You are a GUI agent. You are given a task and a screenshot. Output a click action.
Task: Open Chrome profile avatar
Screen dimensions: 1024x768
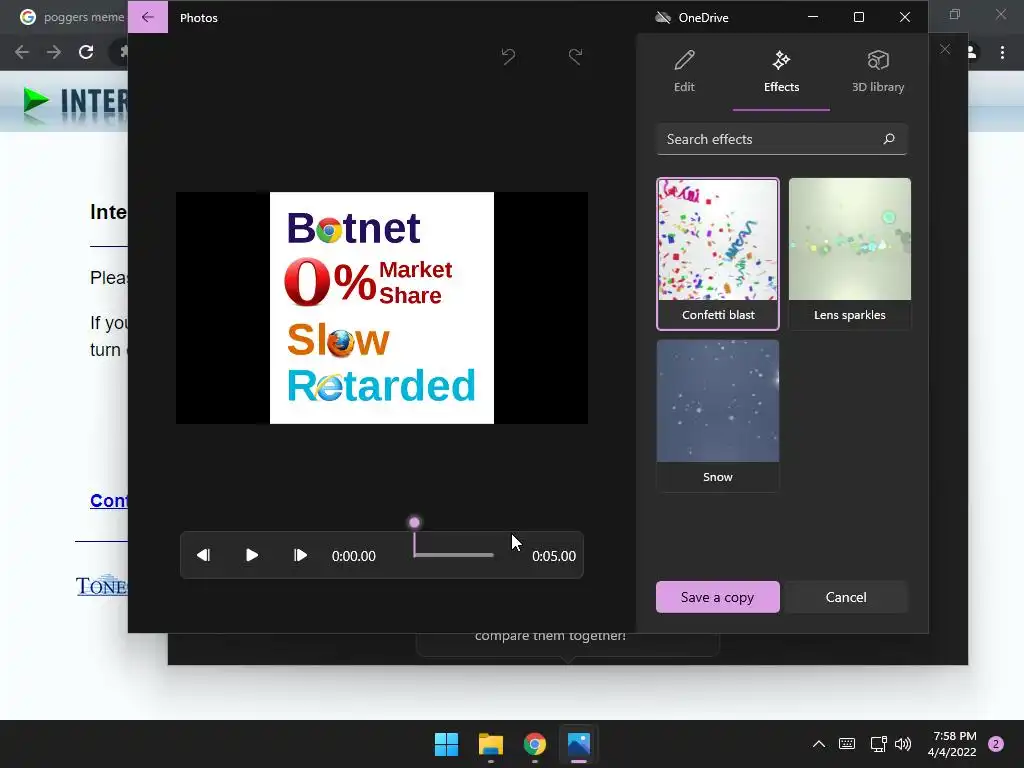(972, 52)
